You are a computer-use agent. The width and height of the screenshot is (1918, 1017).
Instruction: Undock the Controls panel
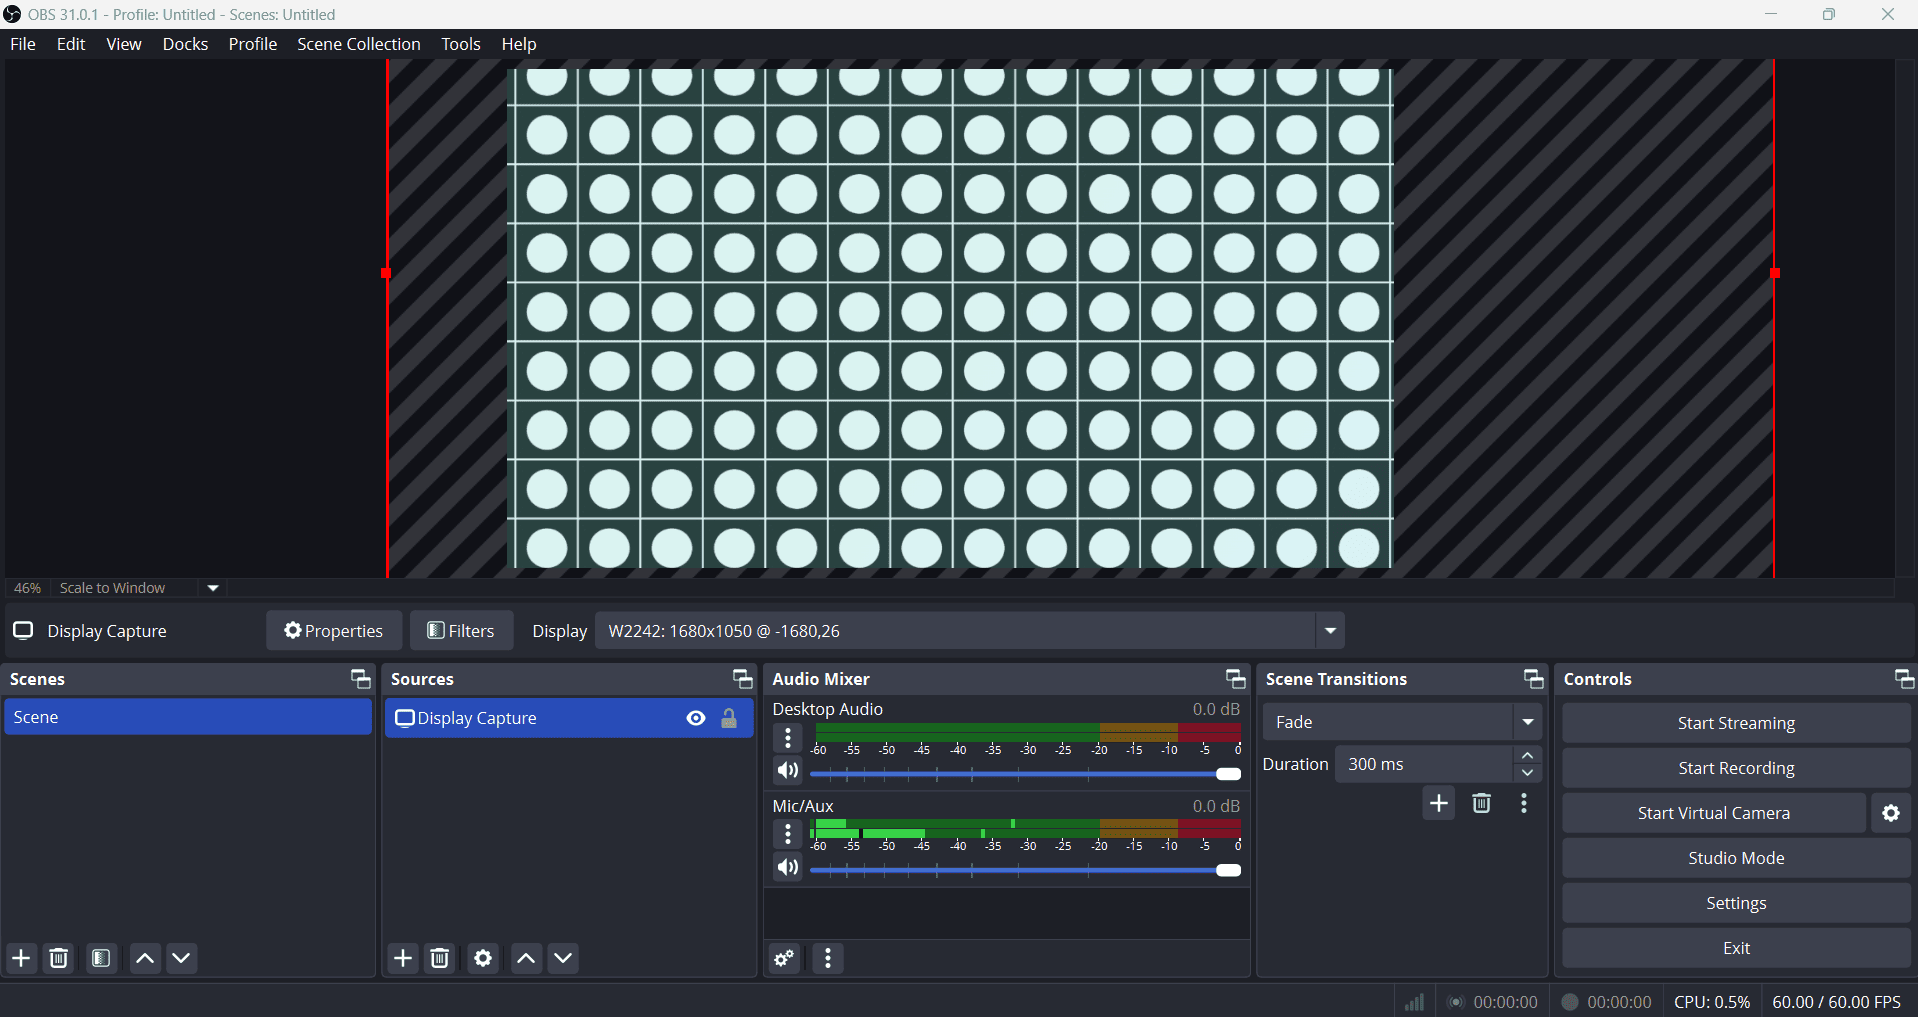coord(1904,679)
